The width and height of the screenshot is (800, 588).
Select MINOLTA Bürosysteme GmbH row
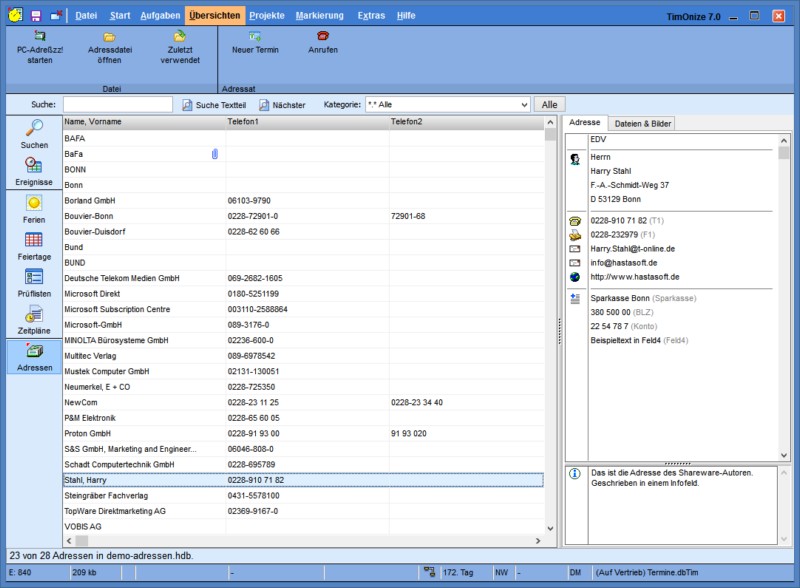(303, 340)
